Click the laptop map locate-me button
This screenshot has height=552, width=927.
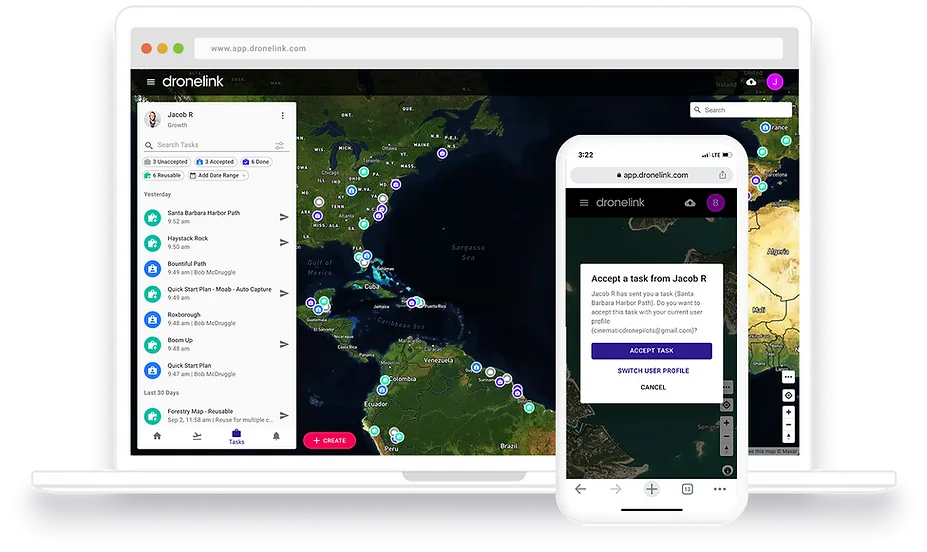788,395
